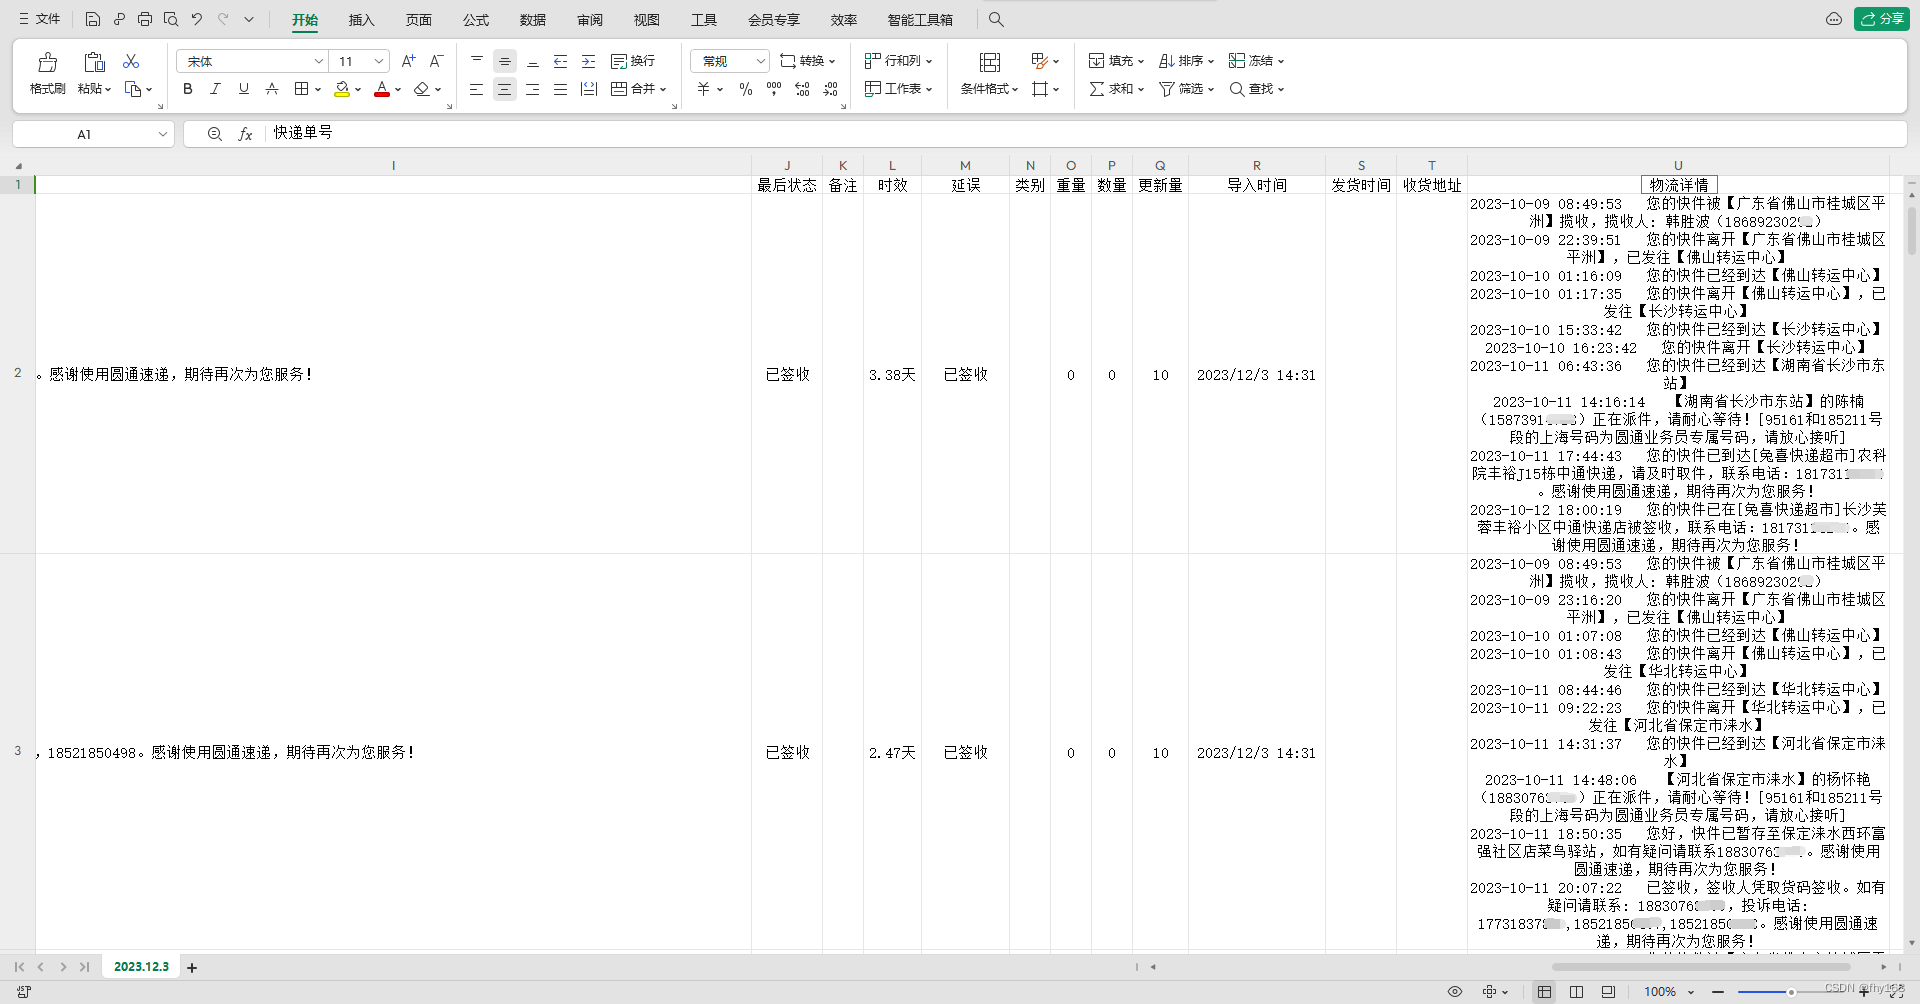The image size is (1920, 1004).
Task: Open the 100% zoom level dropdown
Action: [x=1670, y=992]
